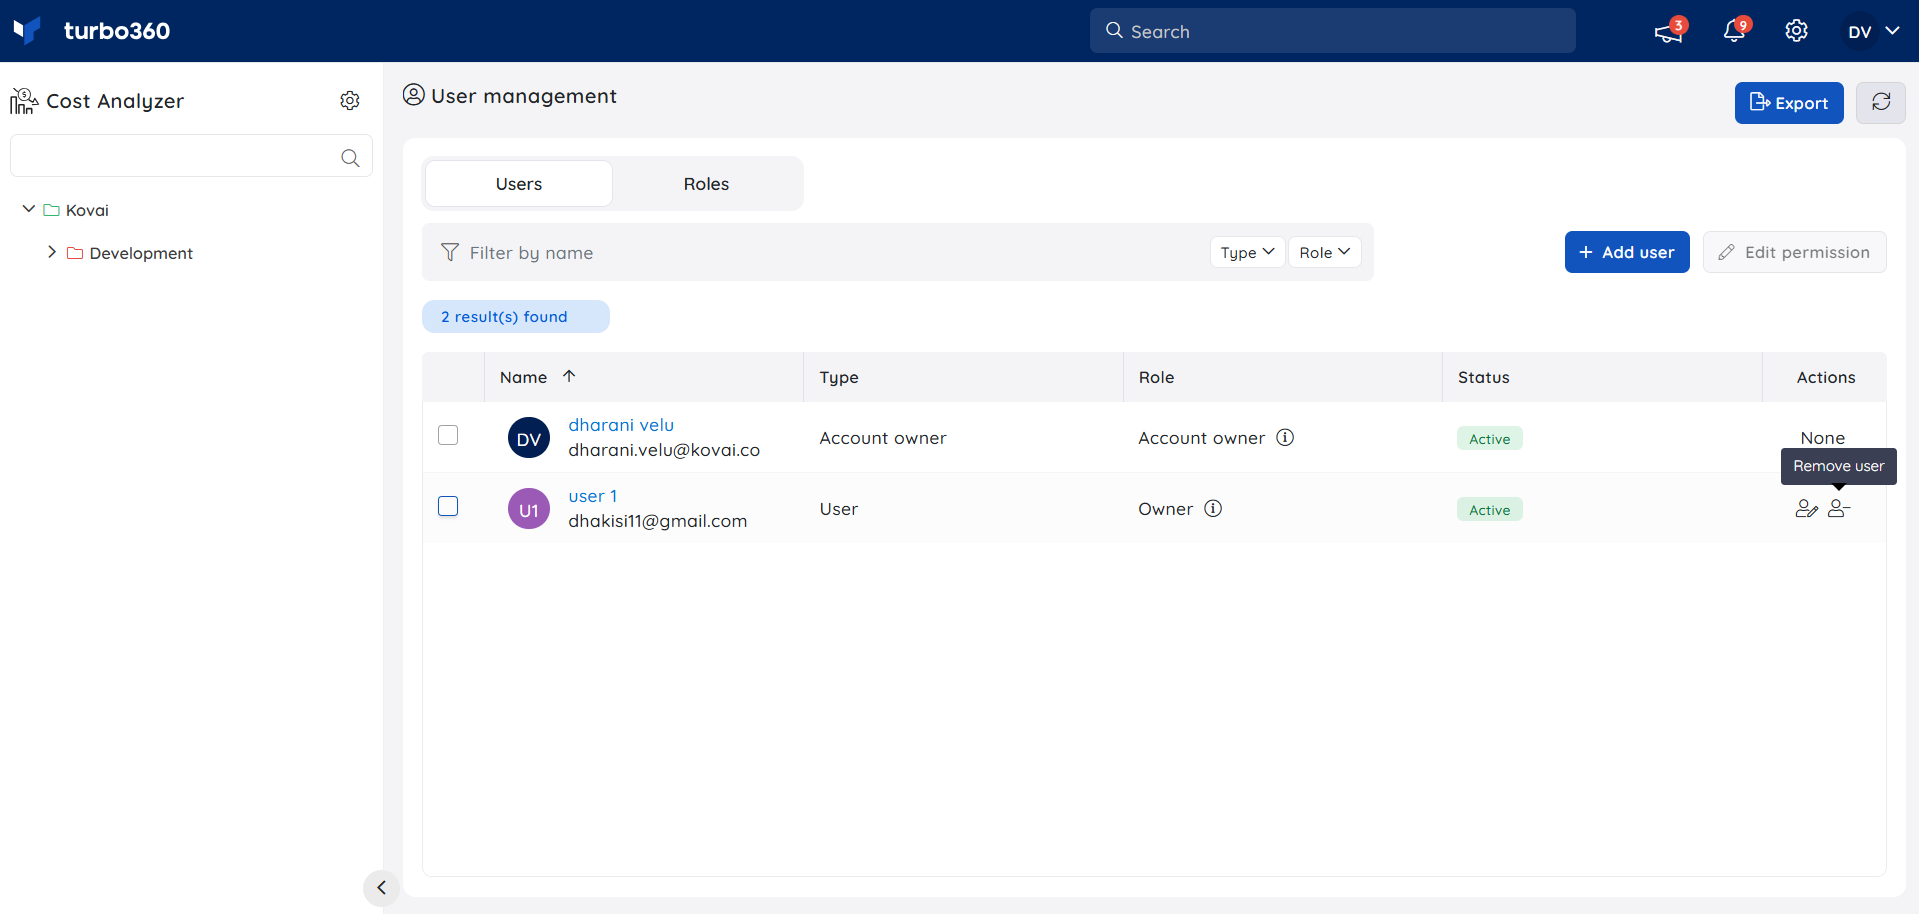This screenshot has width=1919, height=914.
Task: Click the U1 avatar of user 1
Action: (x=529, y=509)
